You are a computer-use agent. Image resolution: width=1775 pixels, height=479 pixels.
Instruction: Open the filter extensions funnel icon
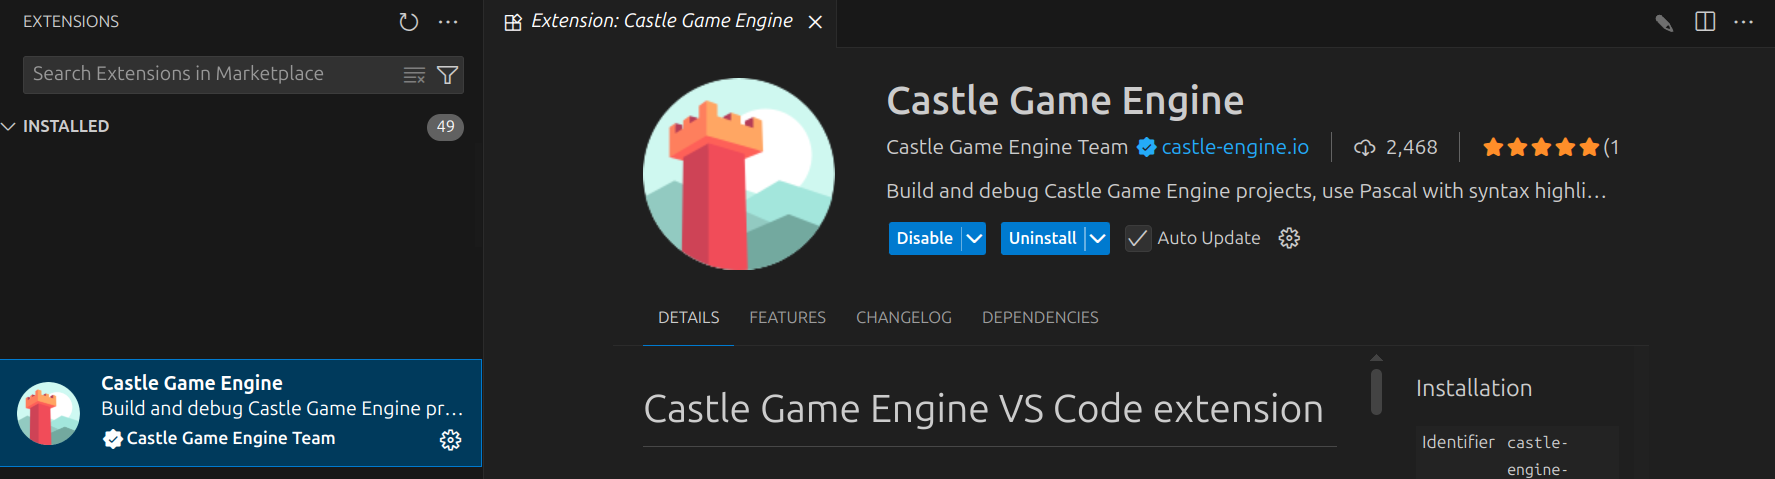pyautogui.click(x=448, y=75)
